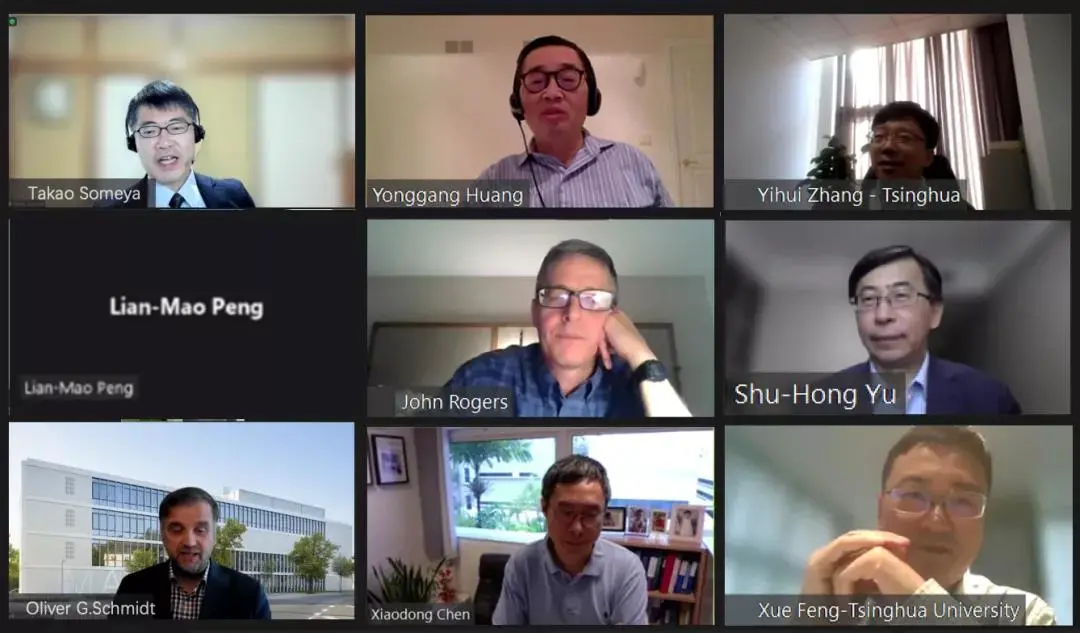
Task: Select Yonggang Huang's video tile
Action: (x=539, y=112)
